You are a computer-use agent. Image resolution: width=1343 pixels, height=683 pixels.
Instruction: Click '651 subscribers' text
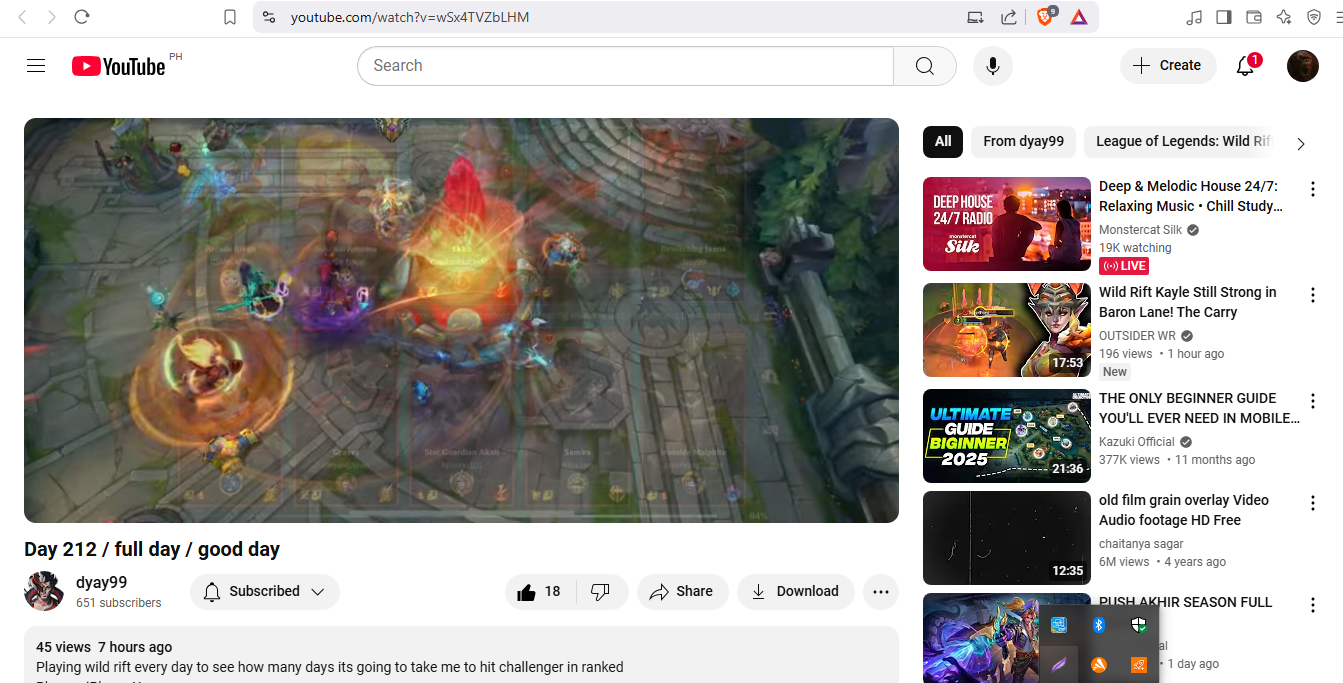[118, 603]
